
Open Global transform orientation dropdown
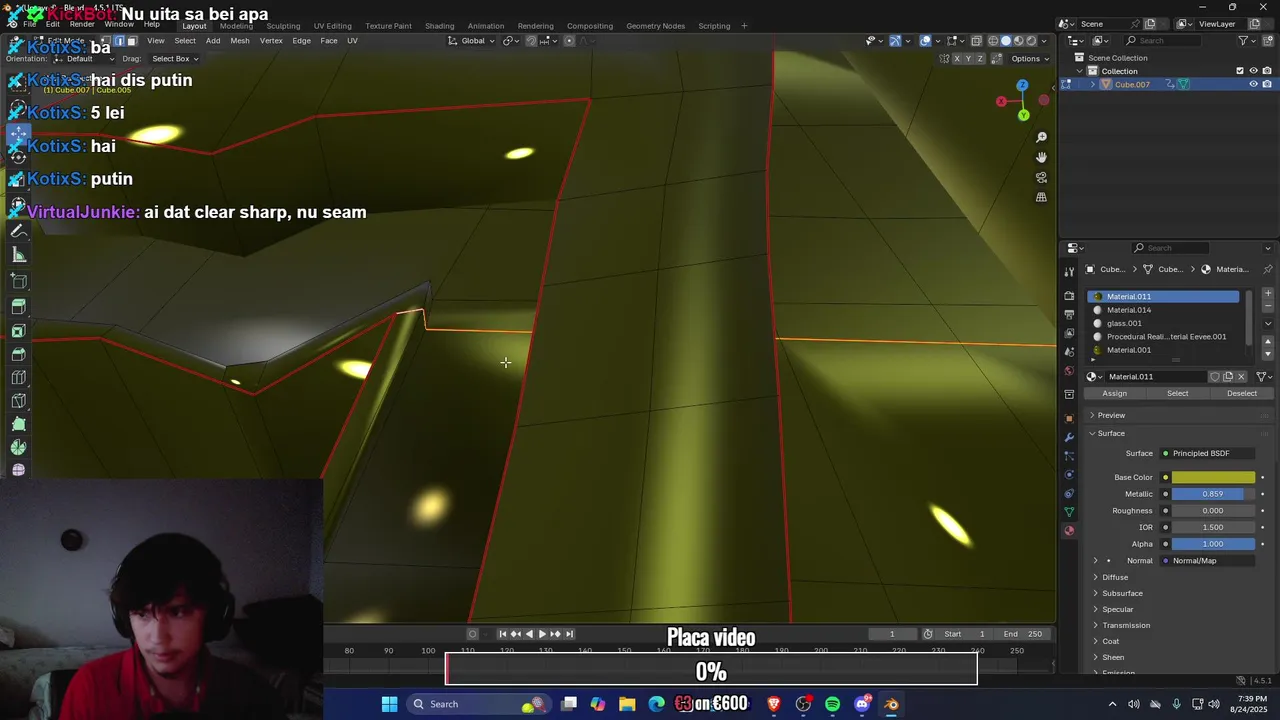(471, 41)
